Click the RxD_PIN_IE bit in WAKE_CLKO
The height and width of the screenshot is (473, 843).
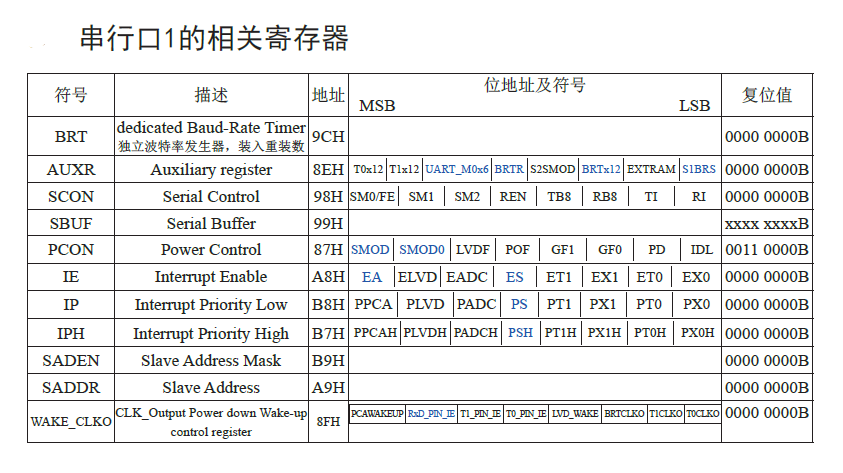431,414
